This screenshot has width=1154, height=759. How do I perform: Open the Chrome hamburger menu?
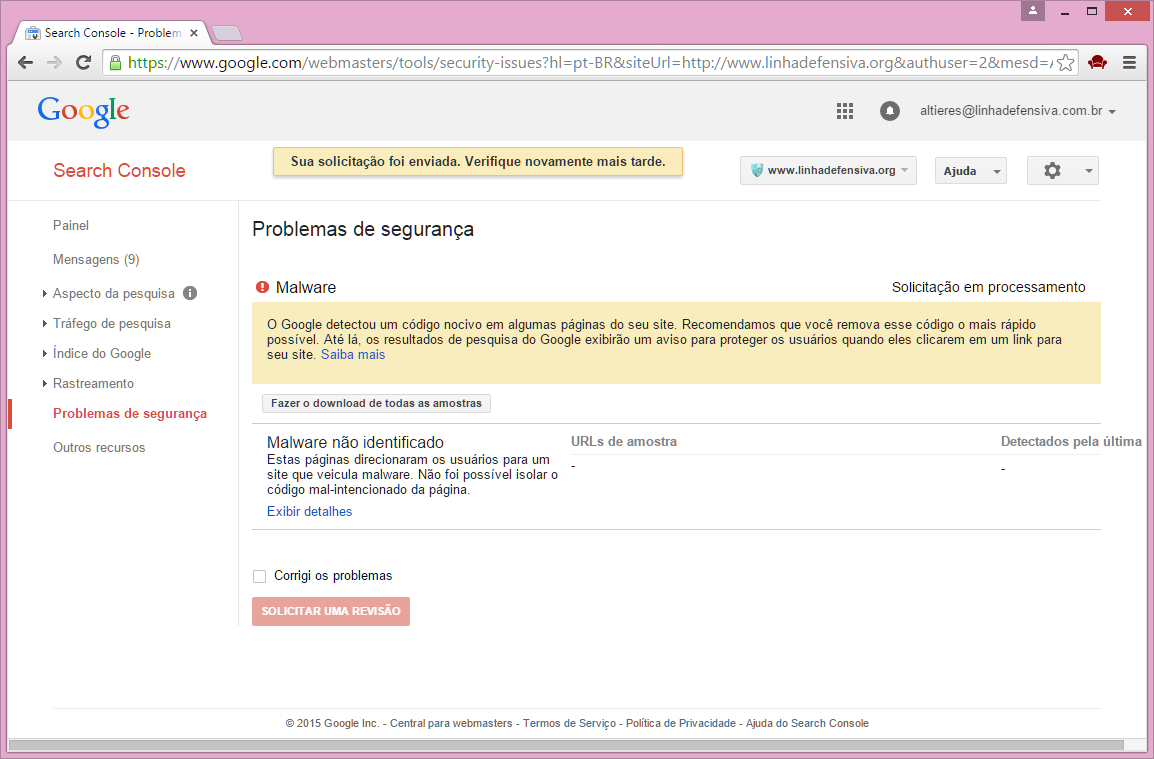(x=1130, y=63)
